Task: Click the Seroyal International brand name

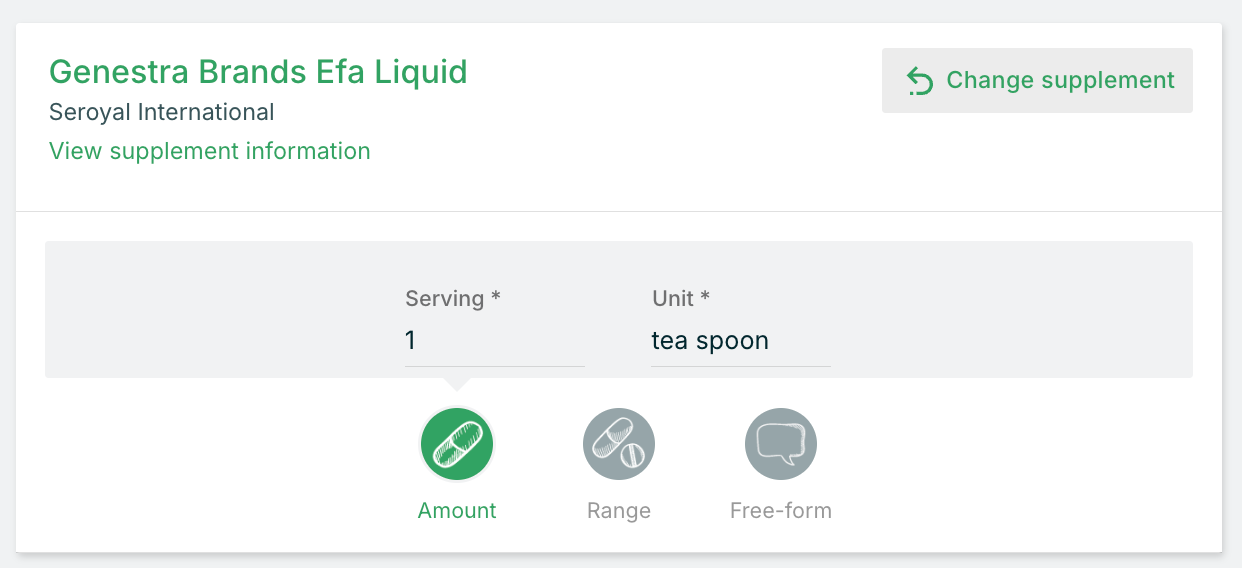Action: pos(162,112)
